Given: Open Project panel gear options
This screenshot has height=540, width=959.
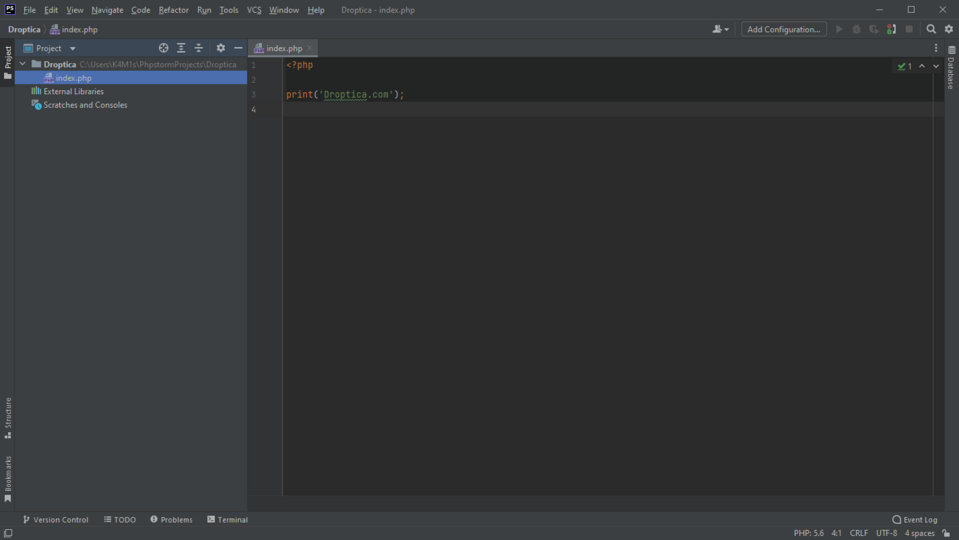Looking at the screenshot, I should pos(220,48).
